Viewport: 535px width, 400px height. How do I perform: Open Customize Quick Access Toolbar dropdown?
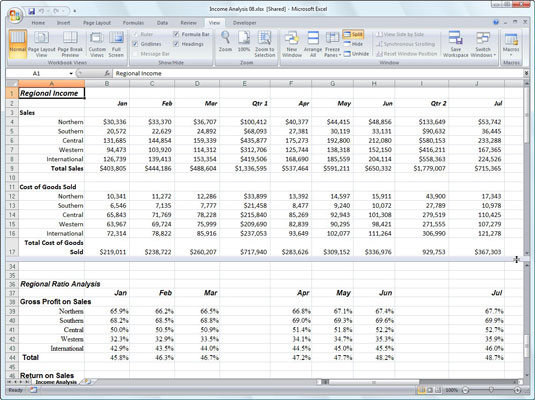[x=75, y=11]
